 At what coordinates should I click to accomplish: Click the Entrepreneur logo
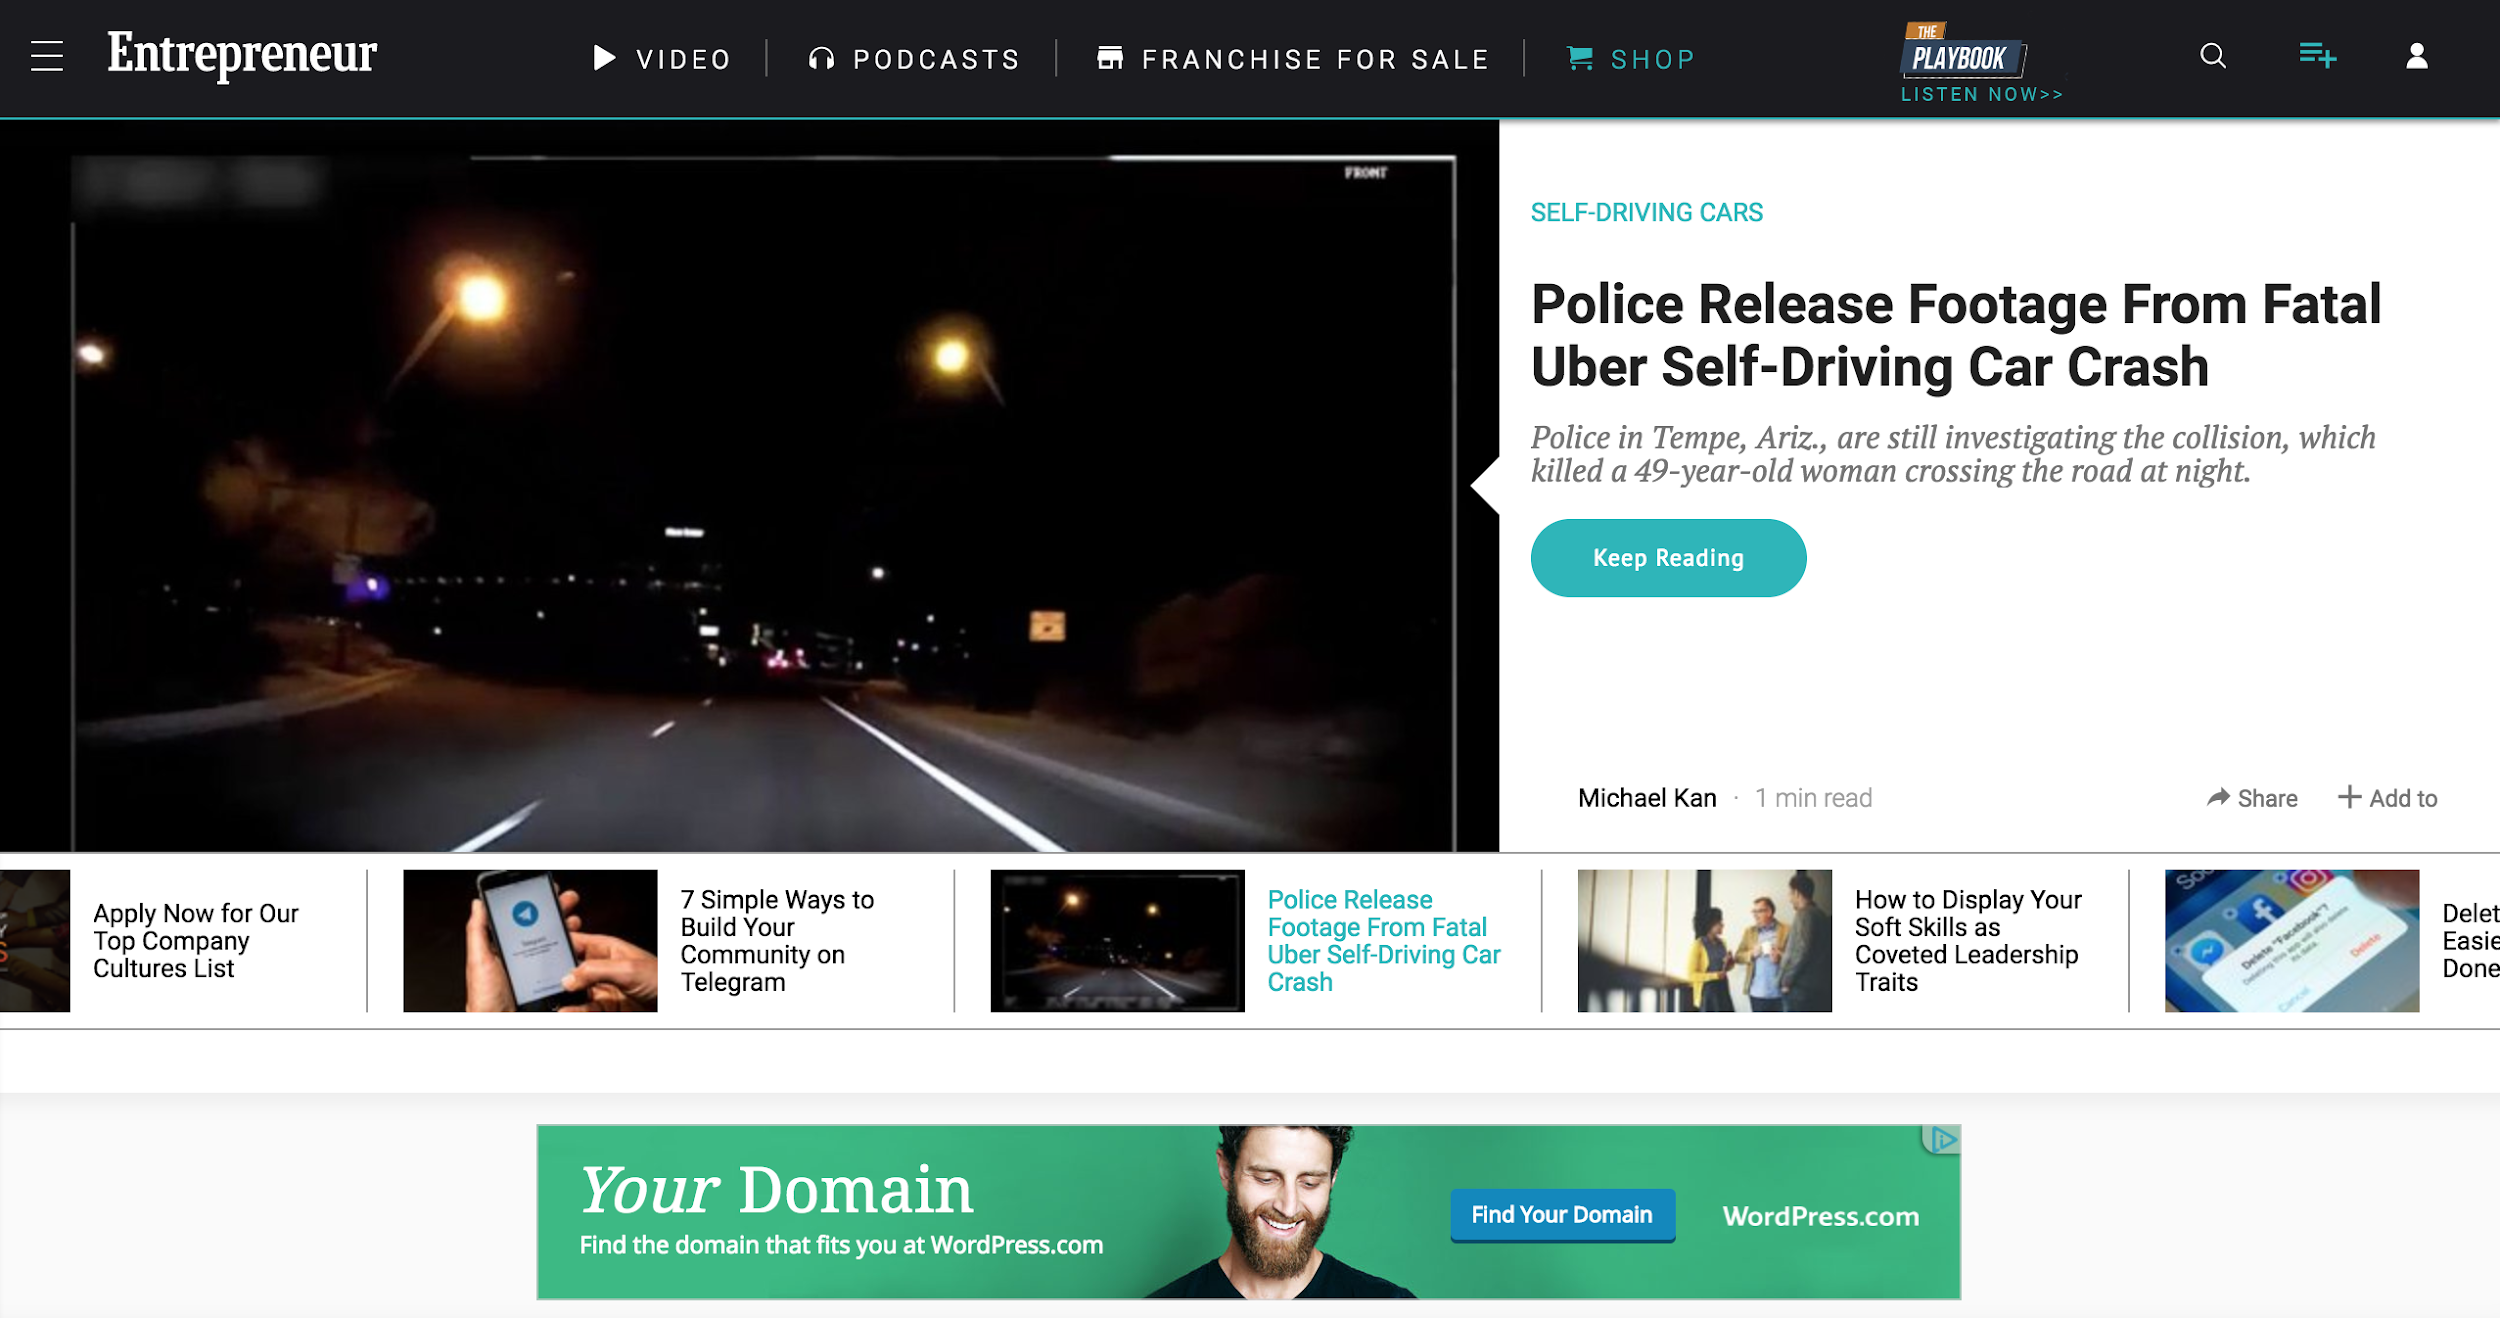pos(242,54)
